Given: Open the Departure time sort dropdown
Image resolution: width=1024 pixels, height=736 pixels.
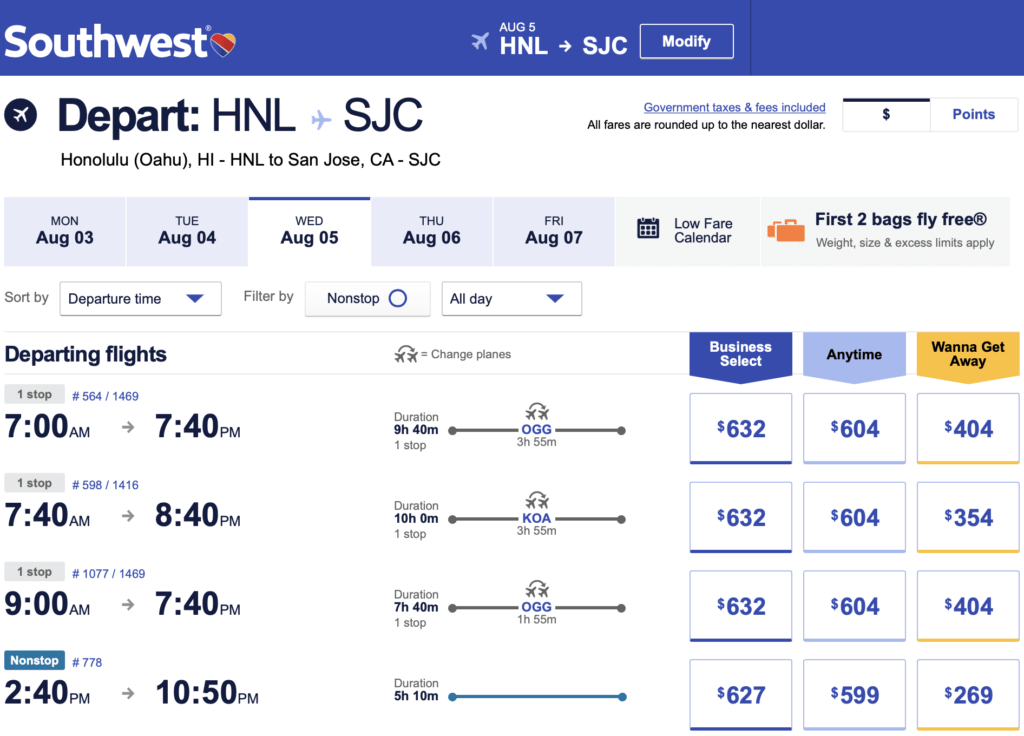Looking at the screenshot, I should tap(140, 298).
